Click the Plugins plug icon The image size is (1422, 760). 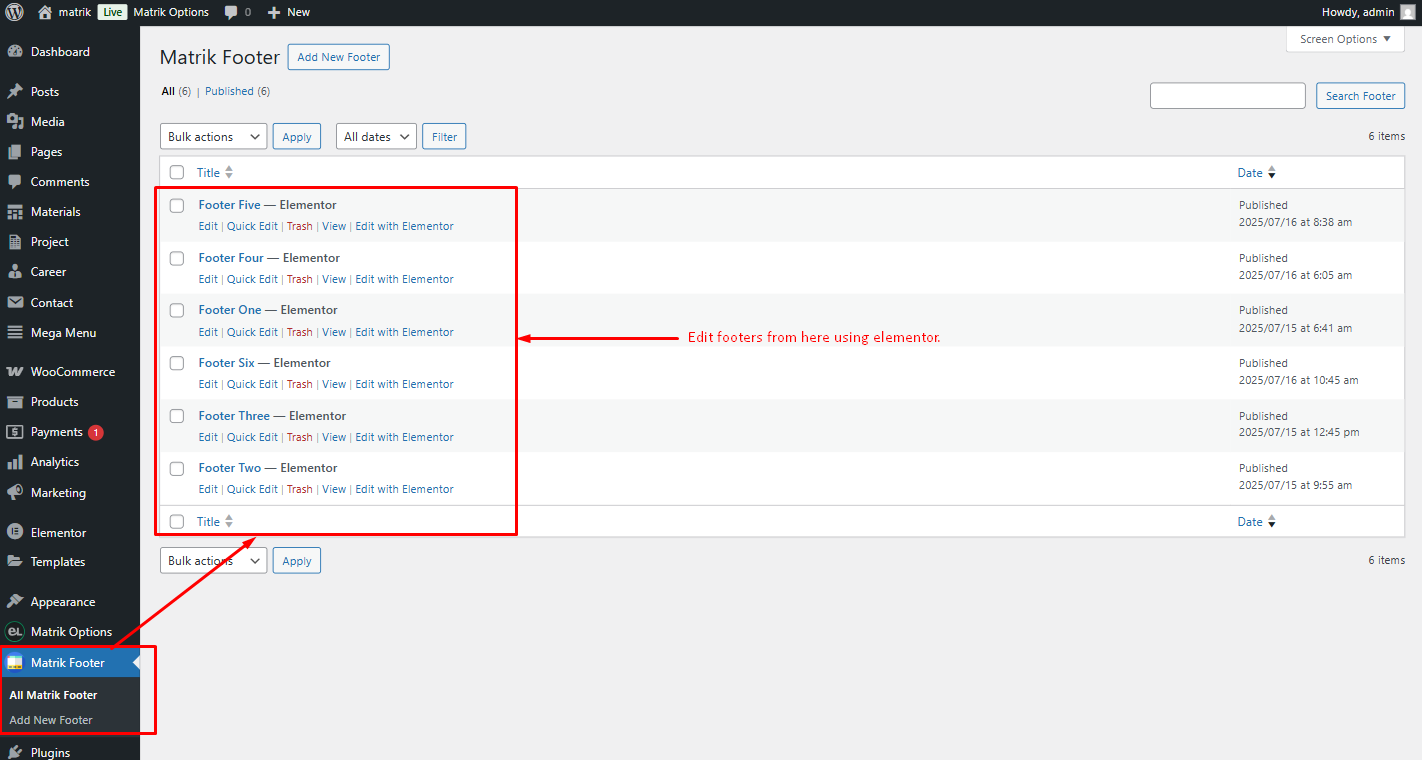tap(15, 752)
